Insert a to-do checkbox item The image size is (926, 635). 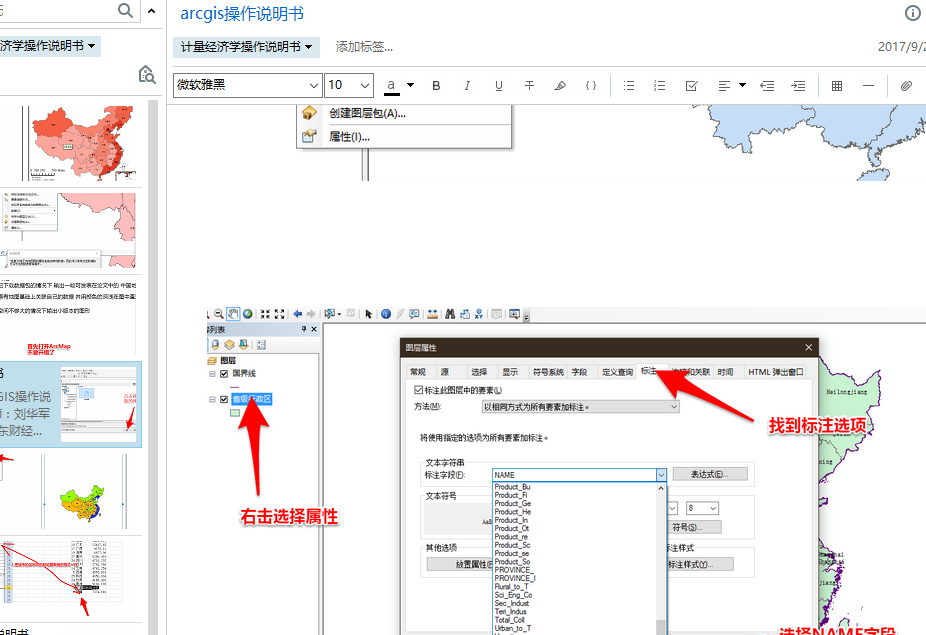tap(691, 86)
